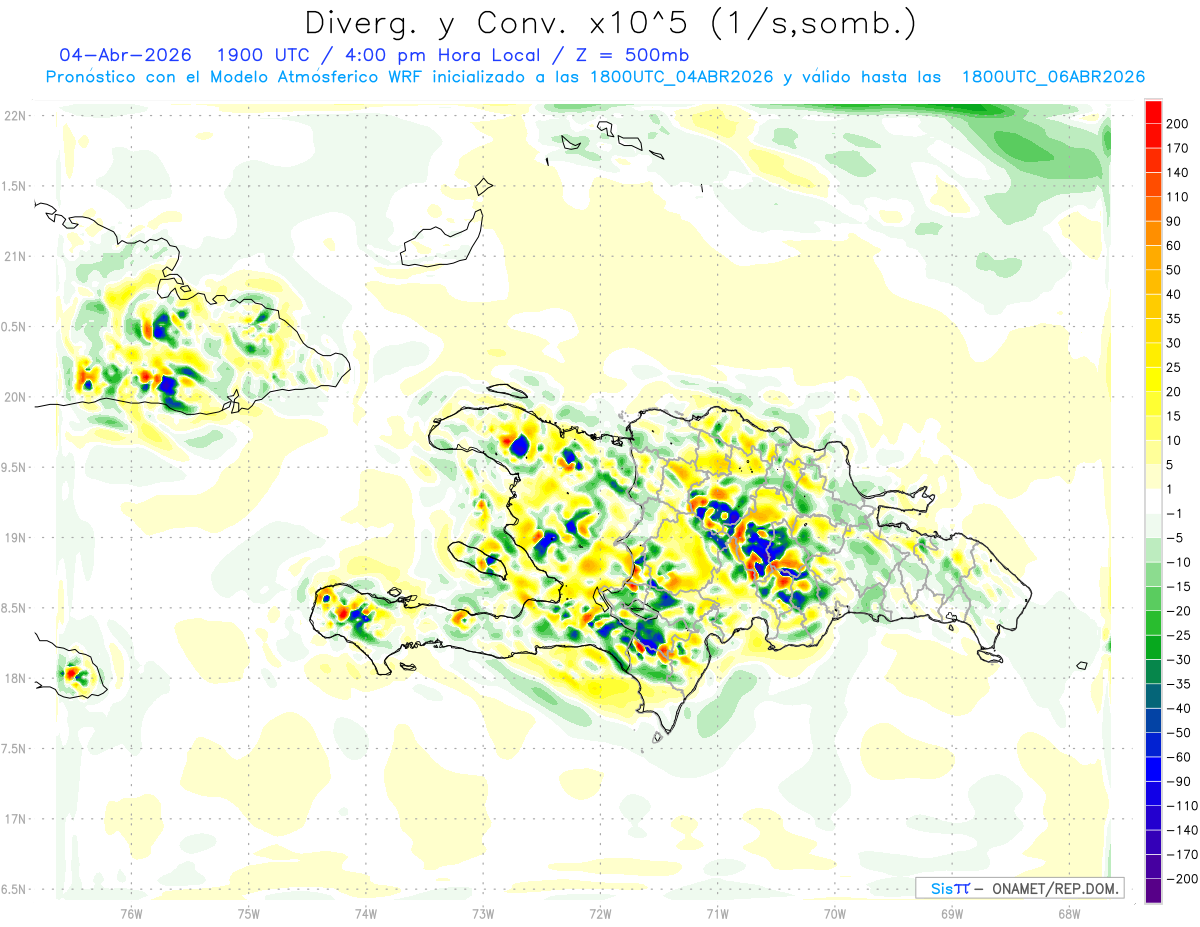Click the ONAMET/REP.DOM. logo box
Screen dimensions: 1200x927
click(x=1019, y=888)
